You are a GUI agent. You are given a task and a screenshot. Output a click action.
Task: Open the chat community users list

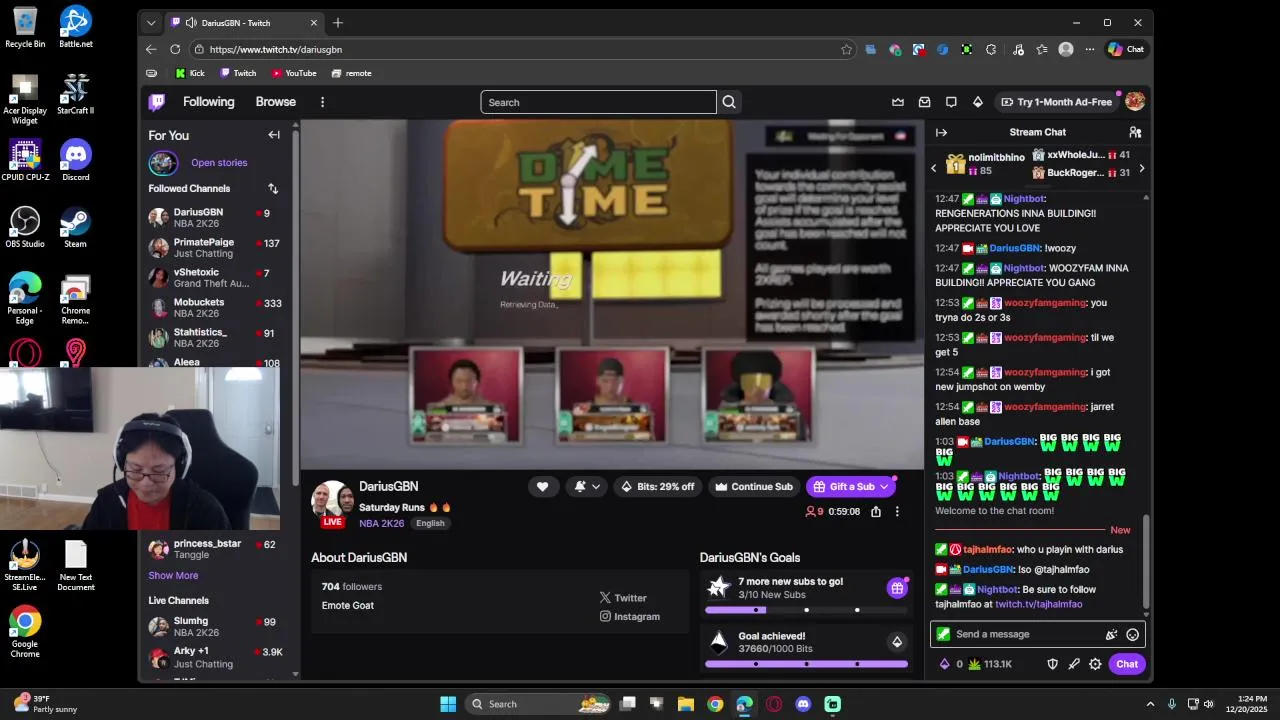(1135, 132)
